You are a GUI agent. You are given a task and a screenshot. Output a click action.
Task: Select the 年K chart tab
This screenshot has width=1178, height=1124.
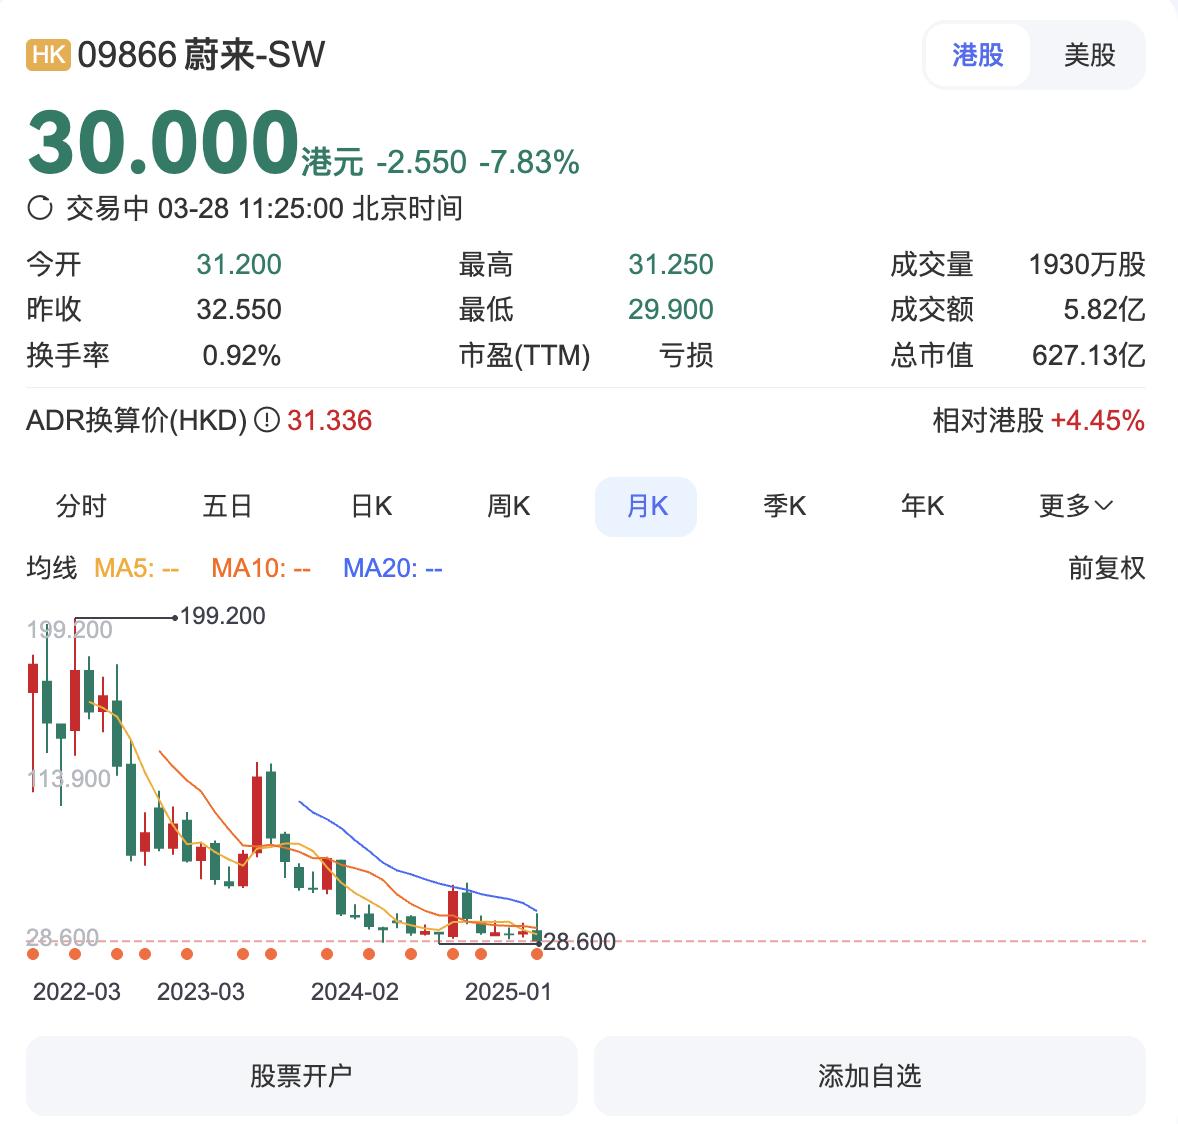pos(923,506)
